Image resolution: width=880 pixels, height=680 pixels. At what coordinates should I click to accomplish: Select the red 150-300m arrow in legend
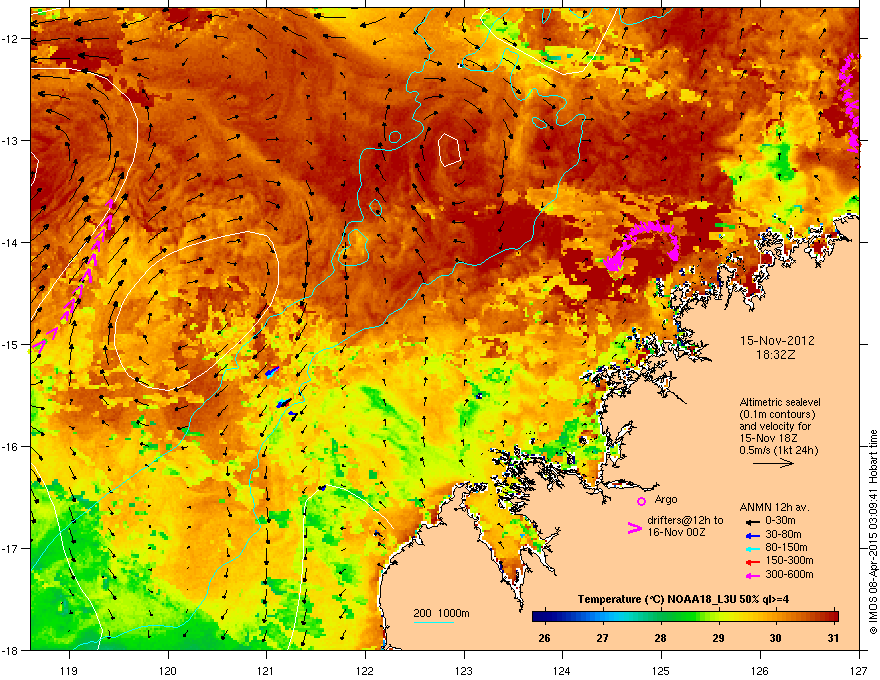coord(752,561)
